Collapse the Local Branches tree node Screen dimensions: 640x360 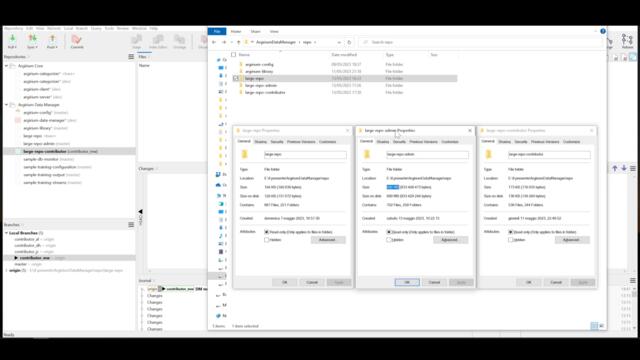(7, 233)
